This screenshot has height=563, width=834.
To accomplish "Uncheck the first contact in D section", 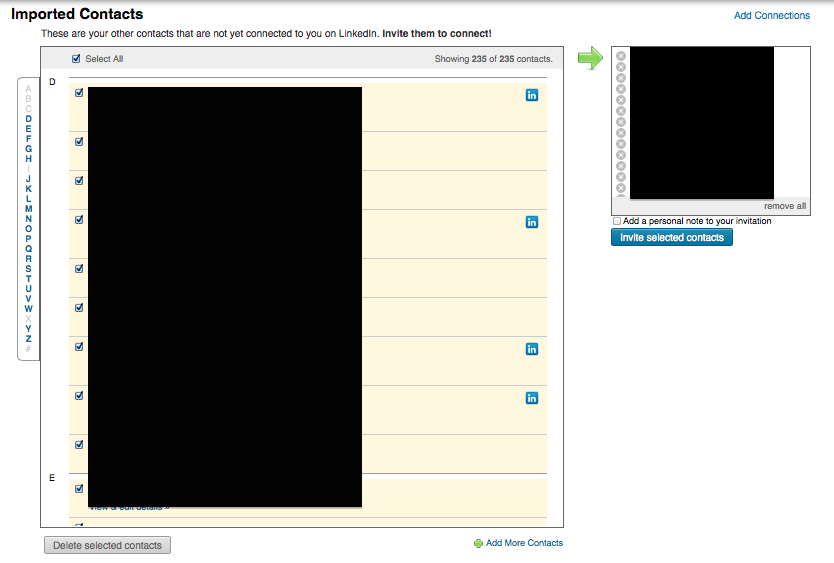I will tap(79, 93).
